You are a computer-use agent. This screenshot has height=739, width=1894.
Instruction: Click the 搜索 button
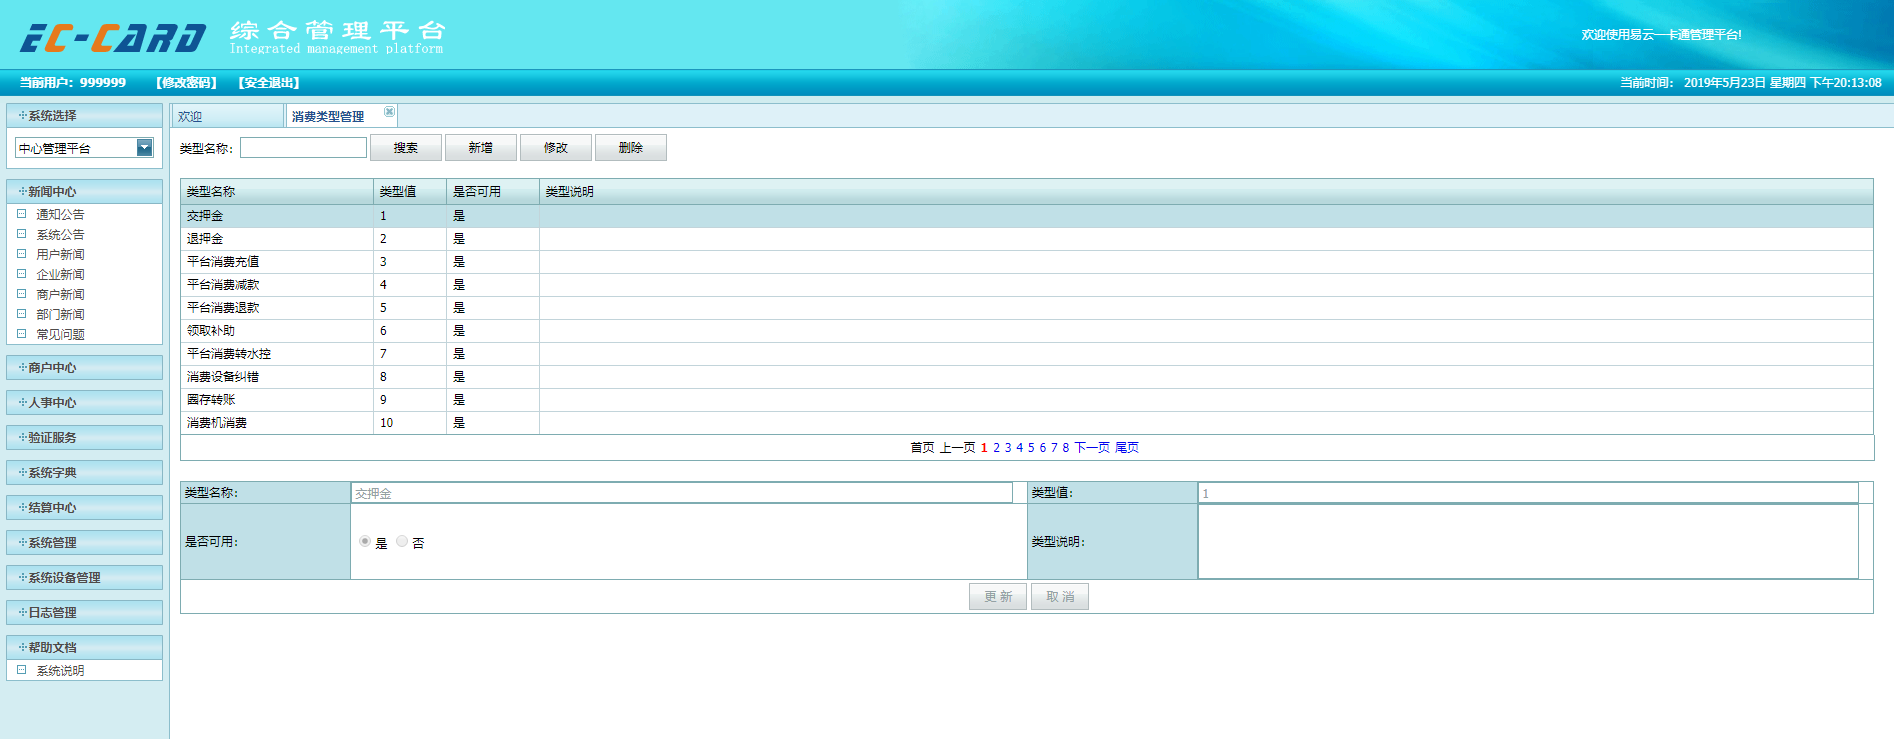point(406,148)
